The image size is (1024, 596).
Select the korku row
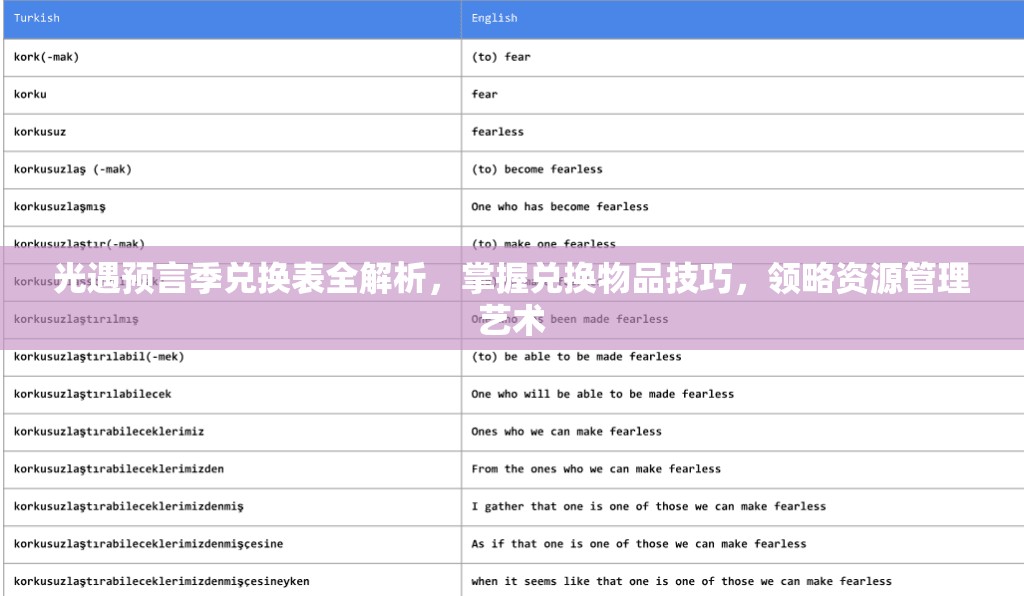pyautogui.click(x=30, y=94)
